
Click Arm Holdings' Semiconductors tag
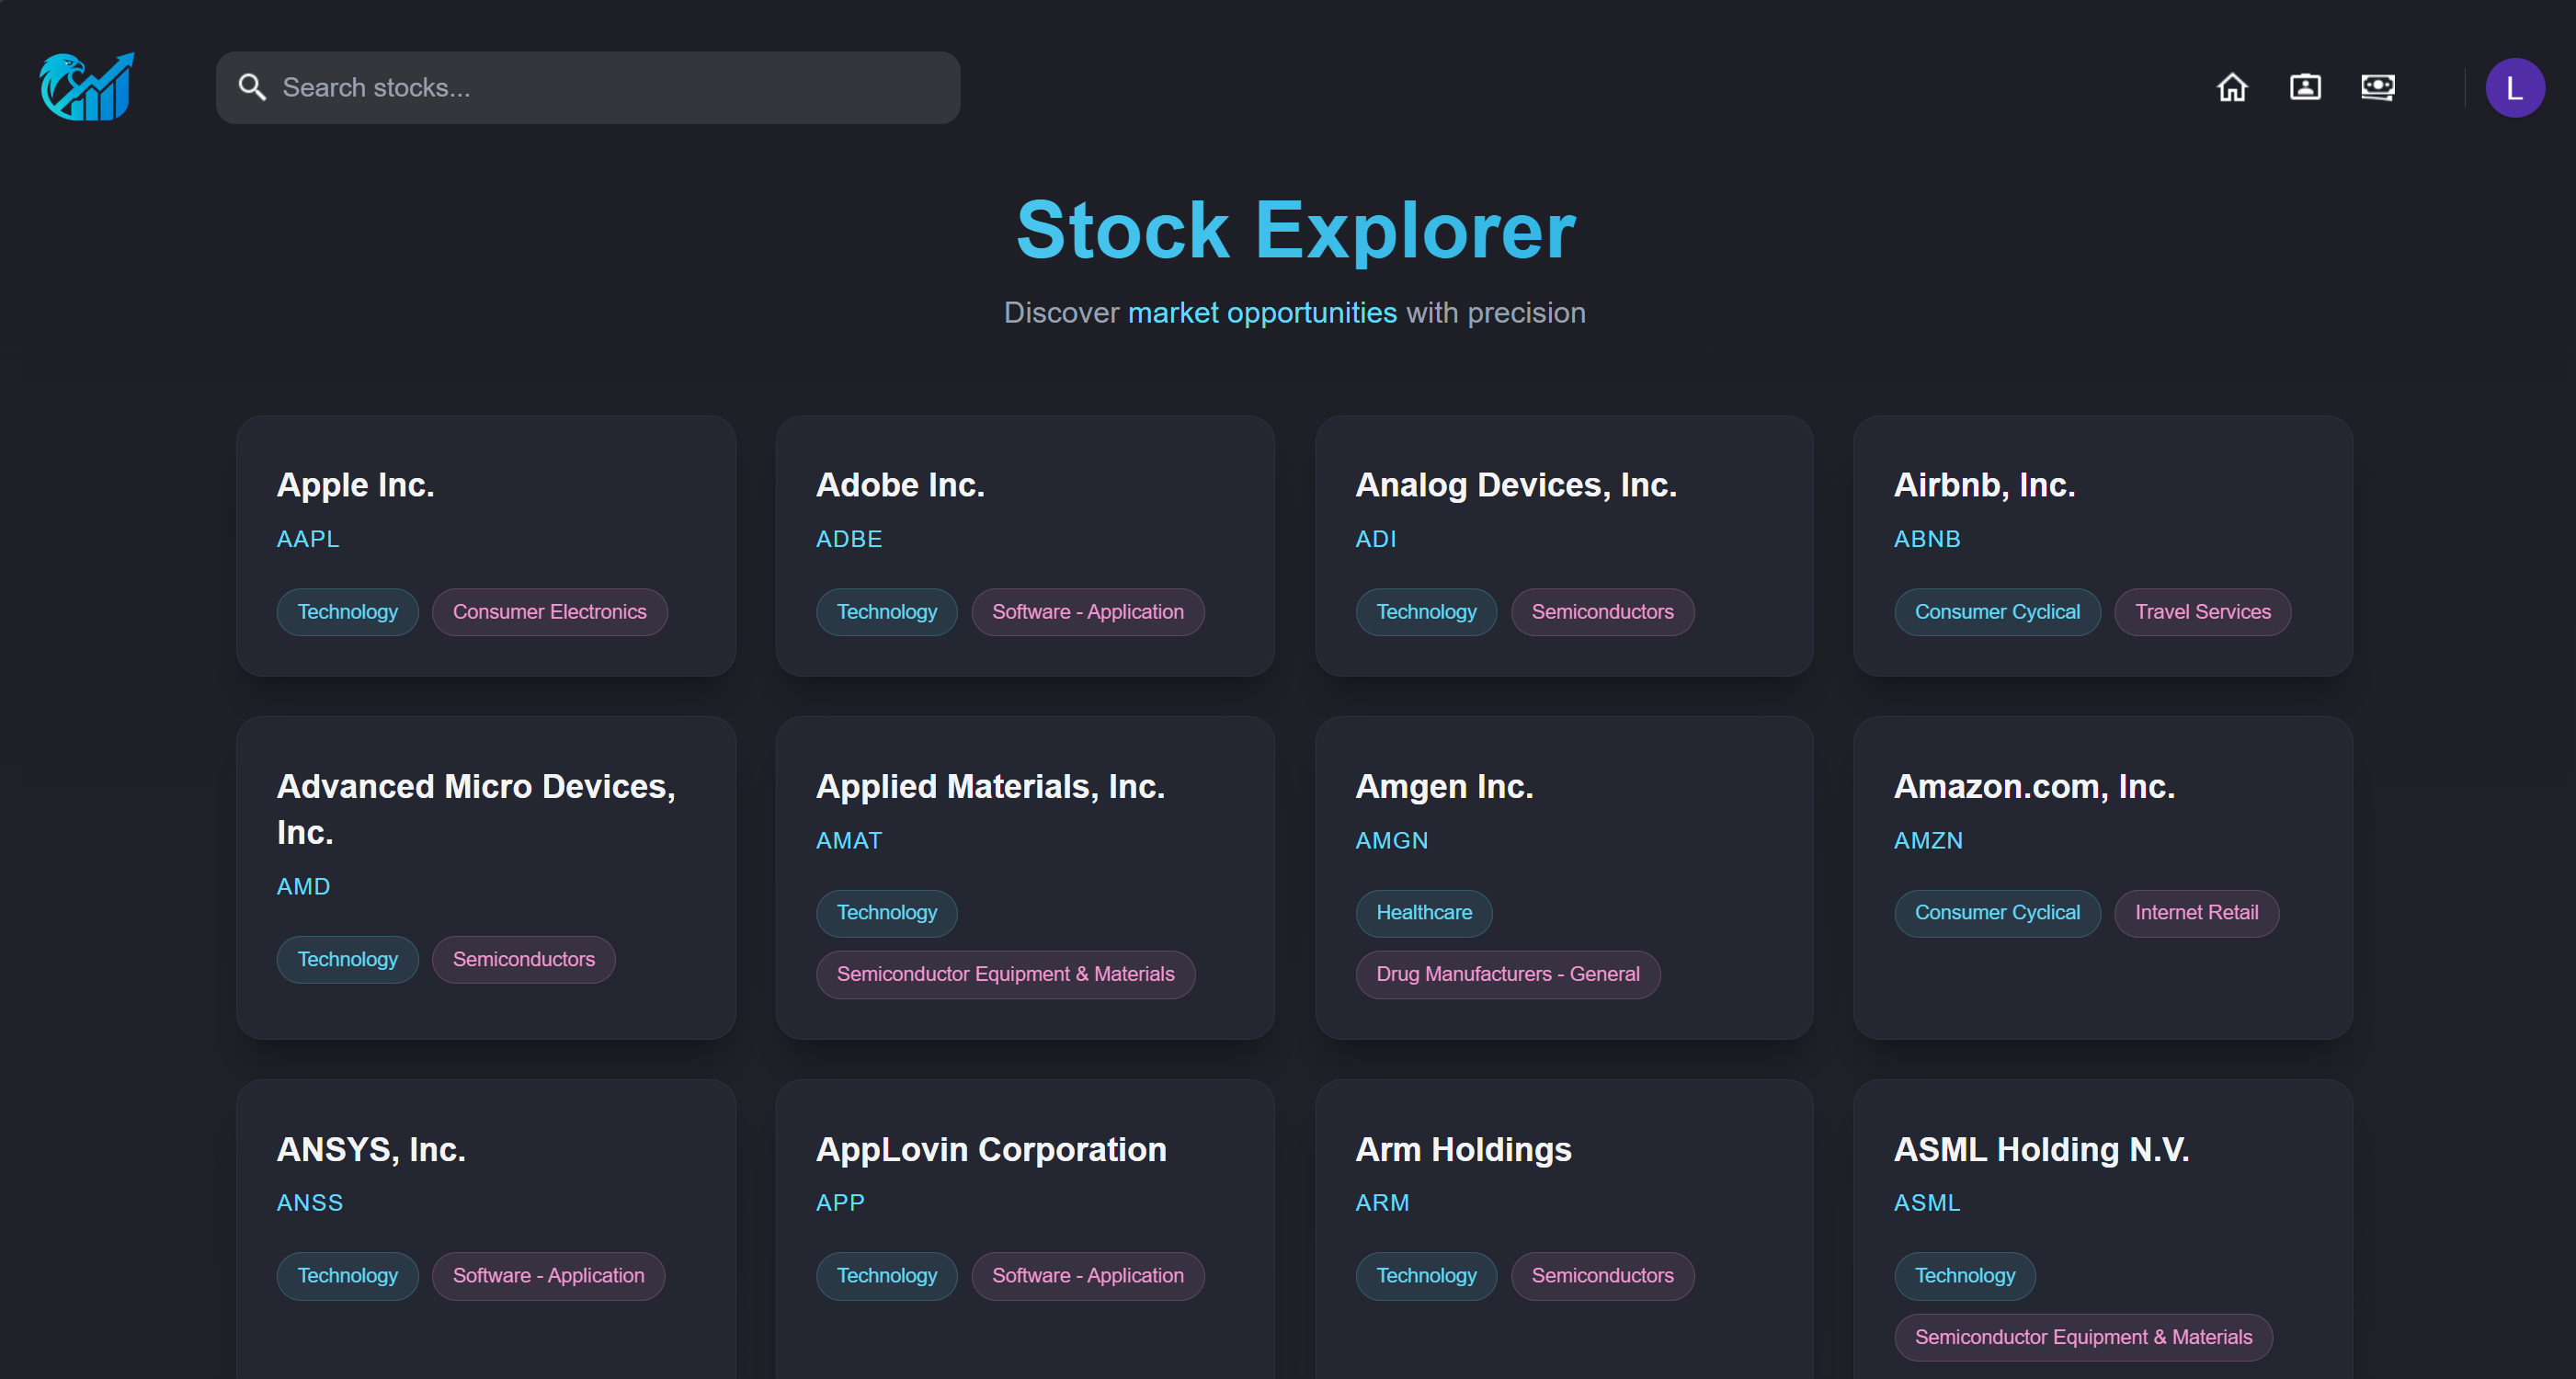(x=1602, y=1276)
